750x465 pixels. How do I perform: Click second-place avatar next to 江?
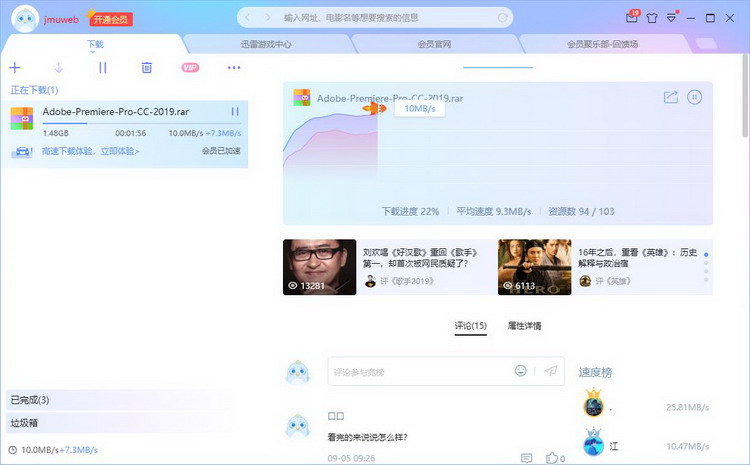tap(594, 442)
